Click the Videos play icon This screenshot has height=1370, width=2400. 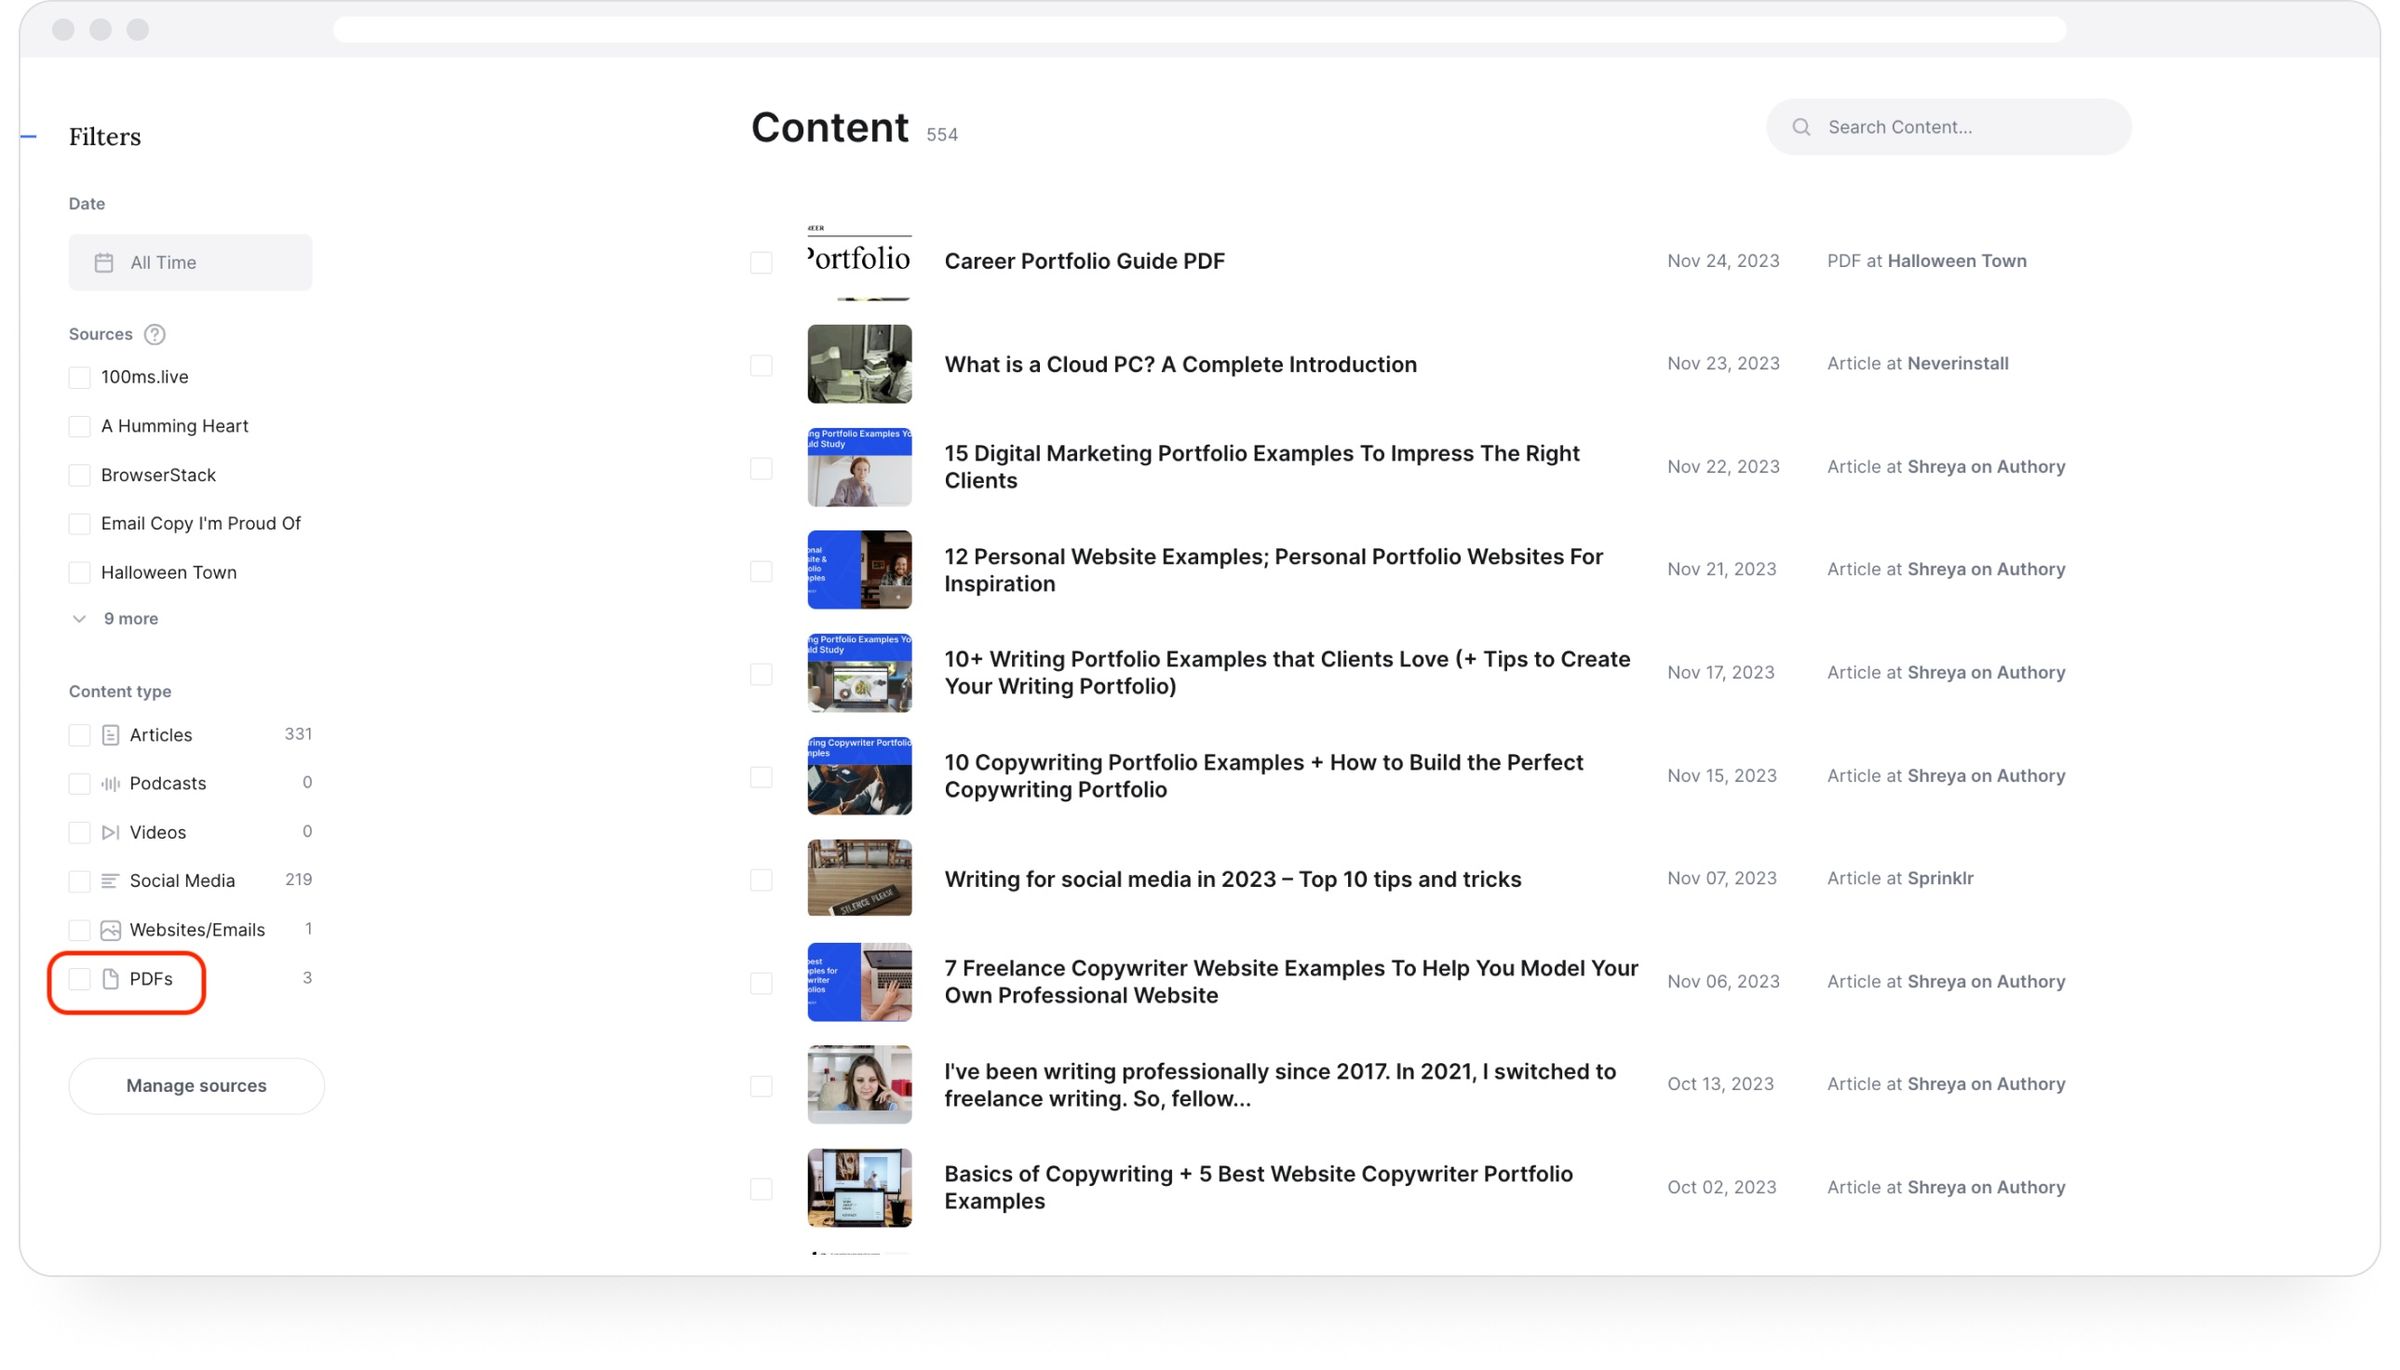(x=111, y=832)
